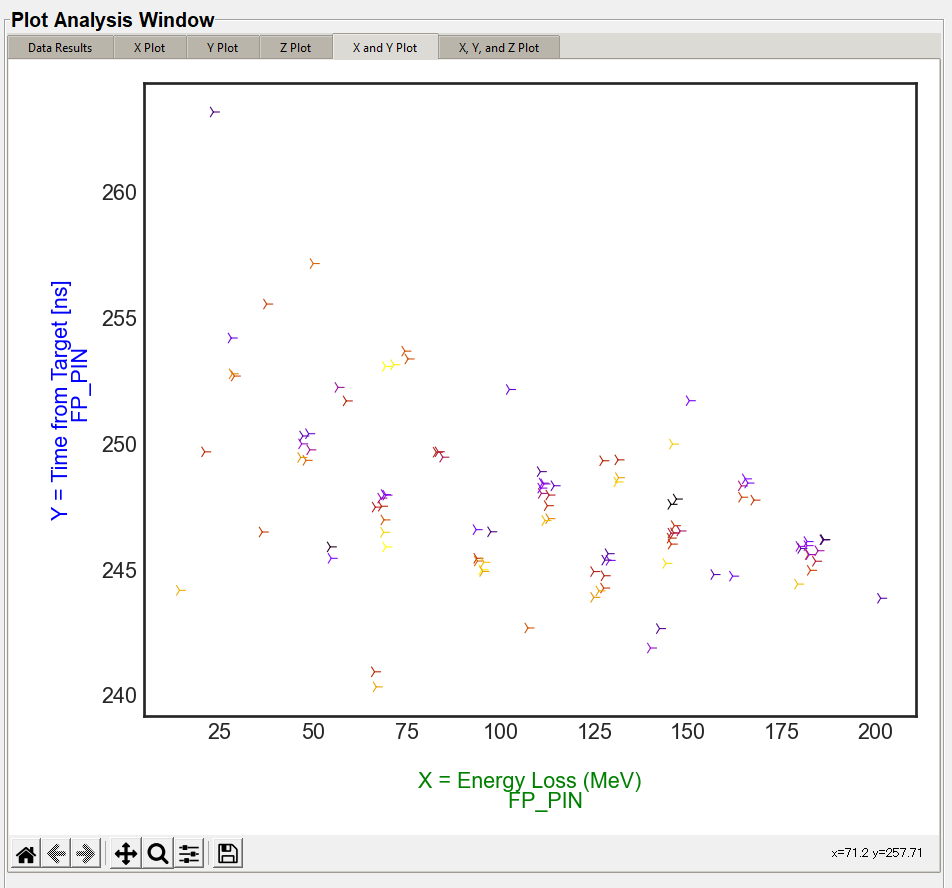952x888 pixels.
Task: Click the X and Y Plot tab
Action: tap(385, 47)
